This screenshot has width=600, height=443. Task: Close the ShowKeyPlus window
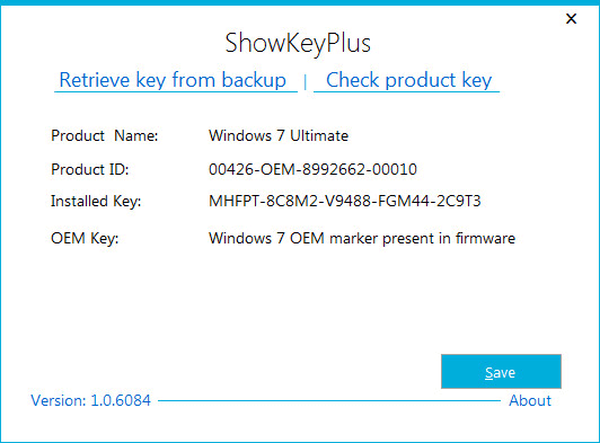coord(571,19)
